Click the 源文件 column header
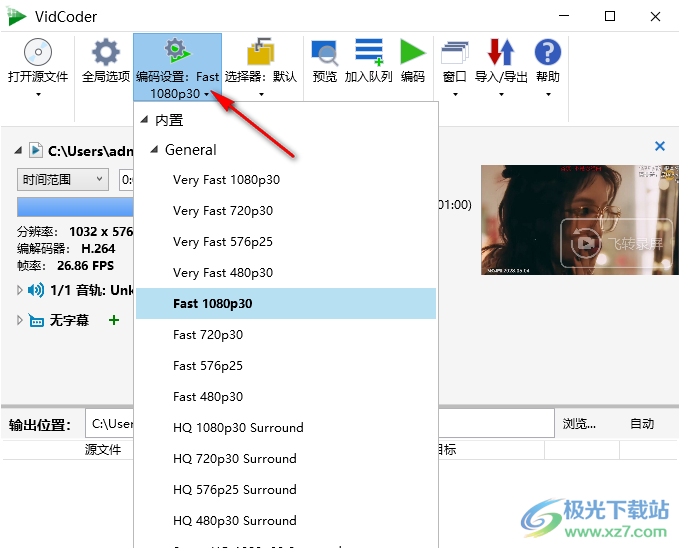The width and height of the screenshot is (680, 548). [x=103, y=450]
